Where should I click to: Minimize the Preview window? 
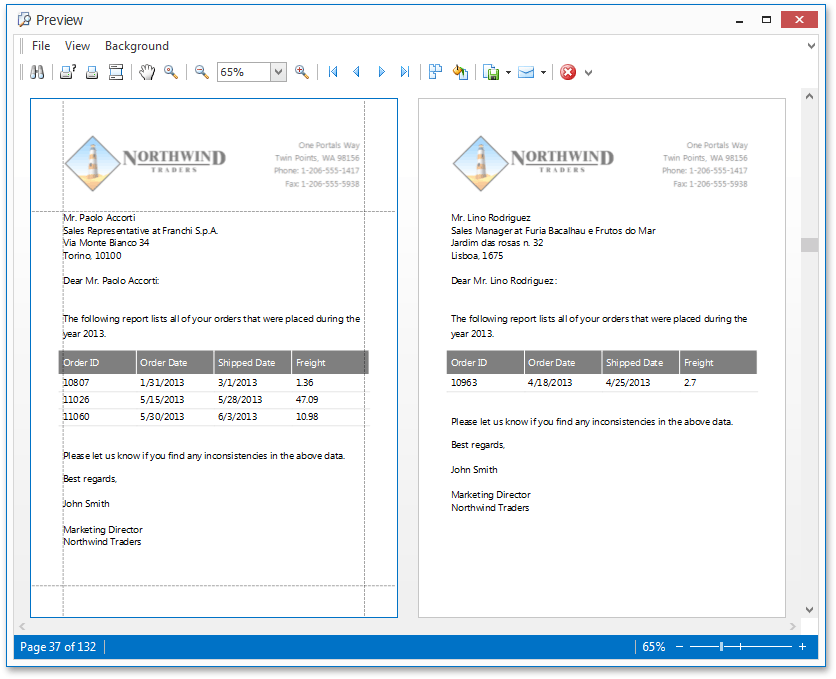[x=739, y=20]
